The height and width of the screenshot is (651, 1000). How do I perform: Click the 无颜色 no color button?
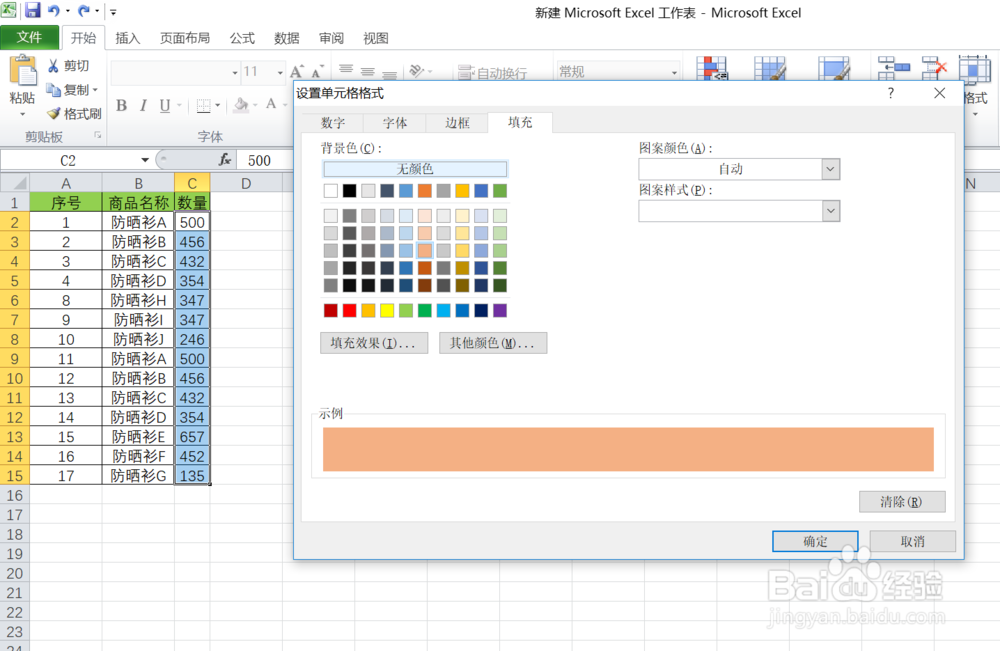tap(415, 169)
